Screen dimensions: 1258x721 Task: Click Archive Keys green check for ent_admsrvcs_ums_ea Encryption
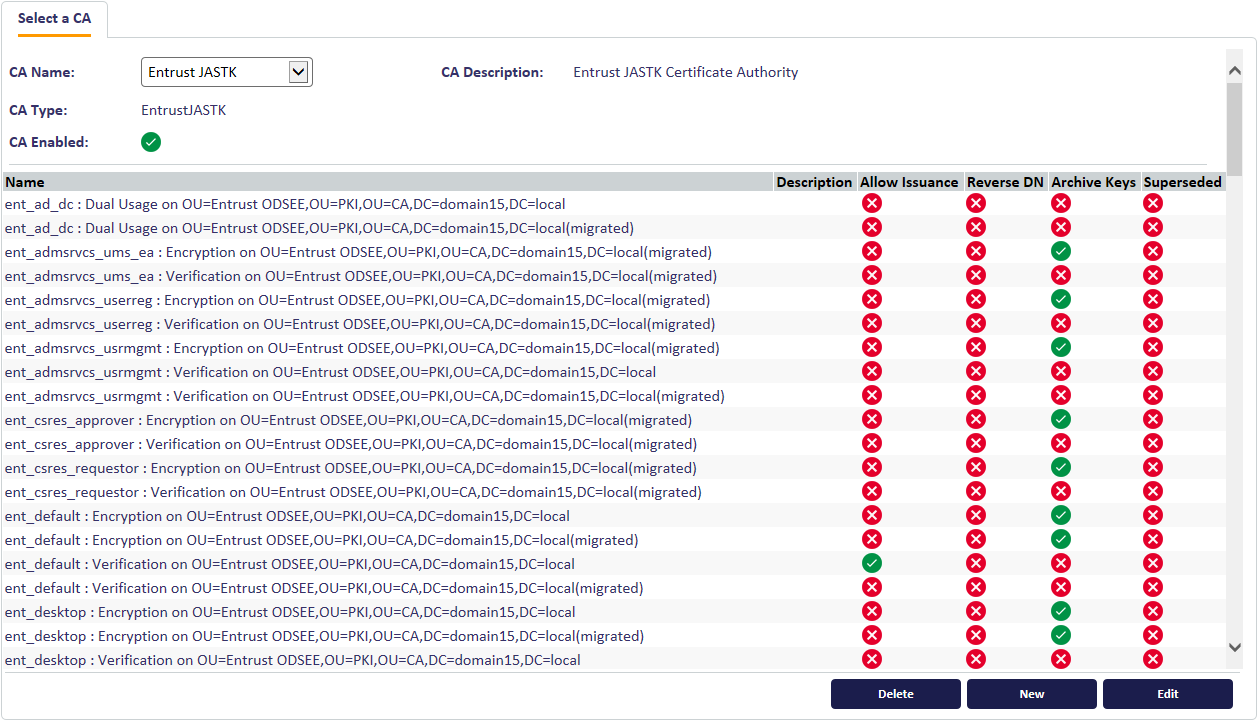tap(1061, 251)
